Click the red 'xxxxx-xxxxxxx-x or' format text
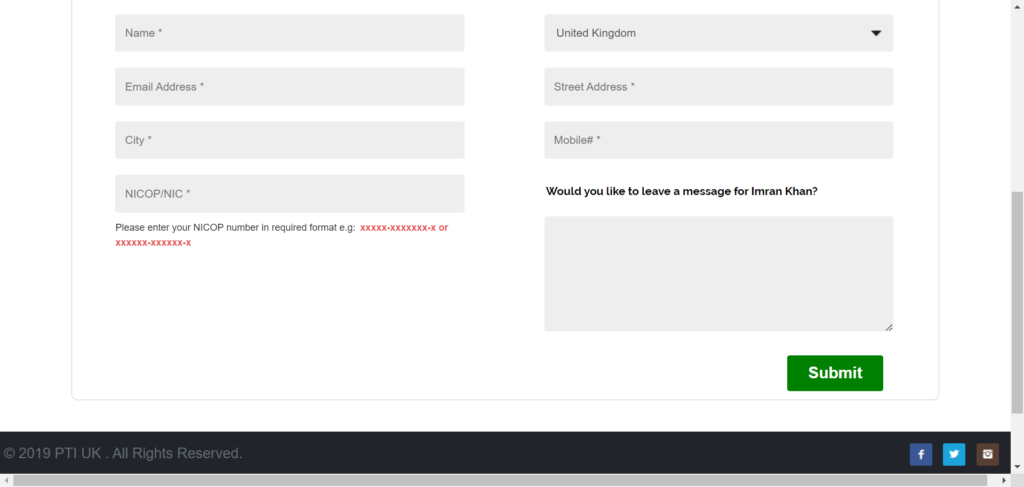This screenshot has height=487, width=1024. tap(404, 228)
